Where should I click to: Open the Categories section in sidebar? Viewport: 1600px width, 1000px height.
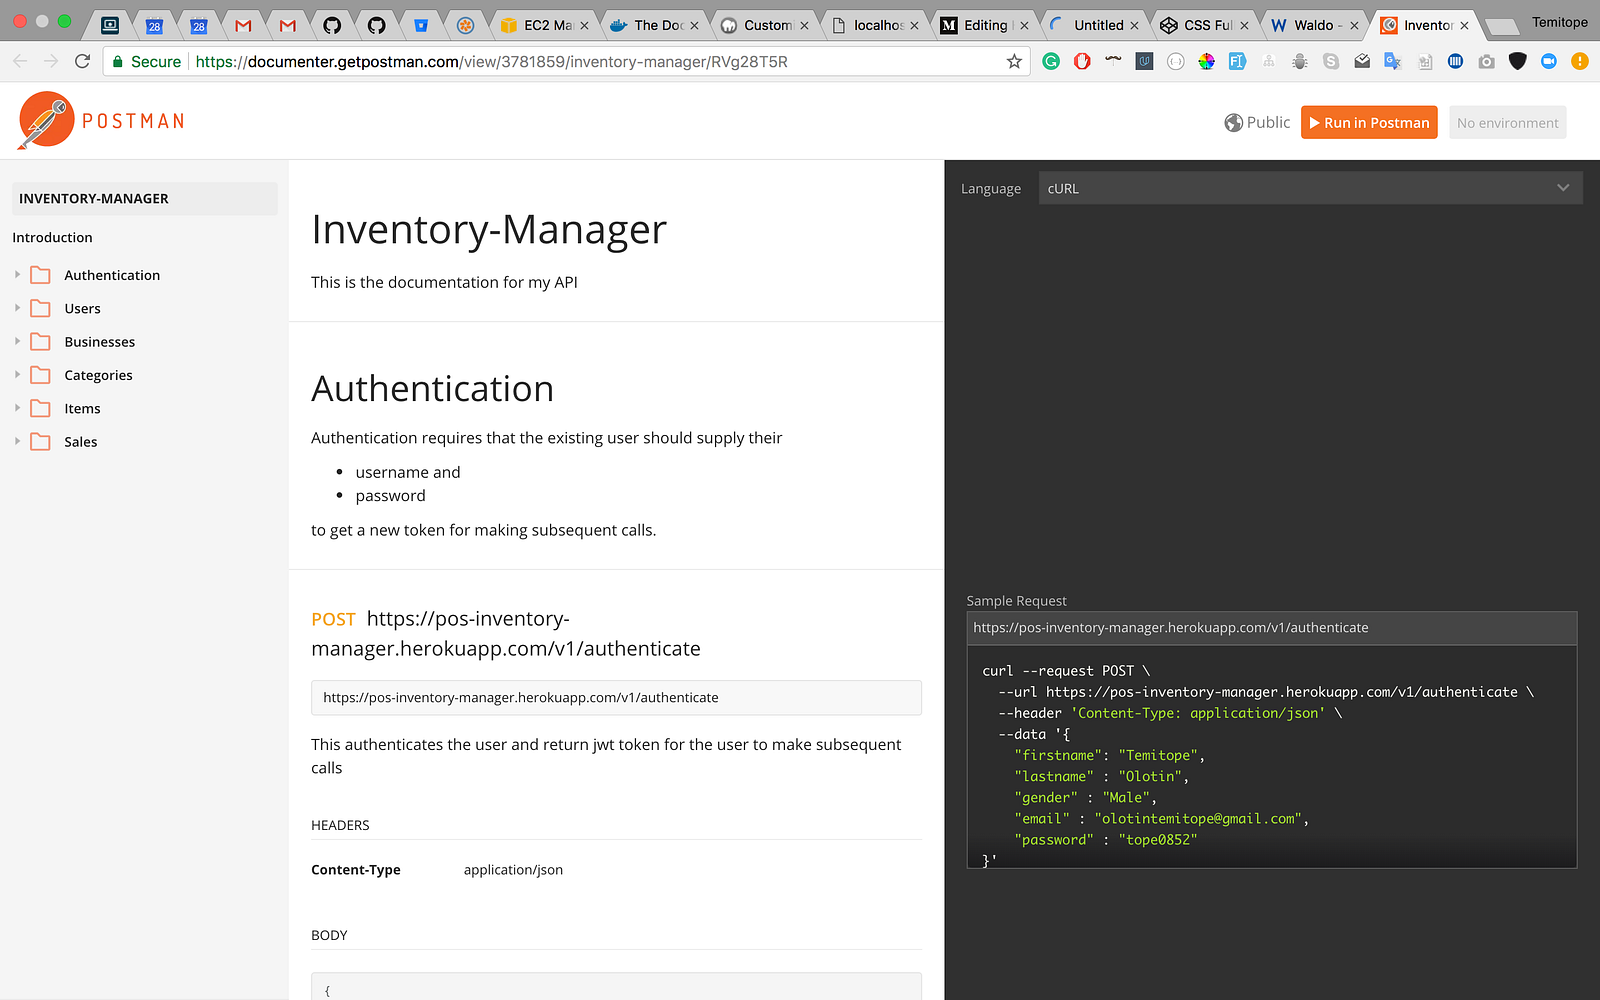tap(98, 375)
